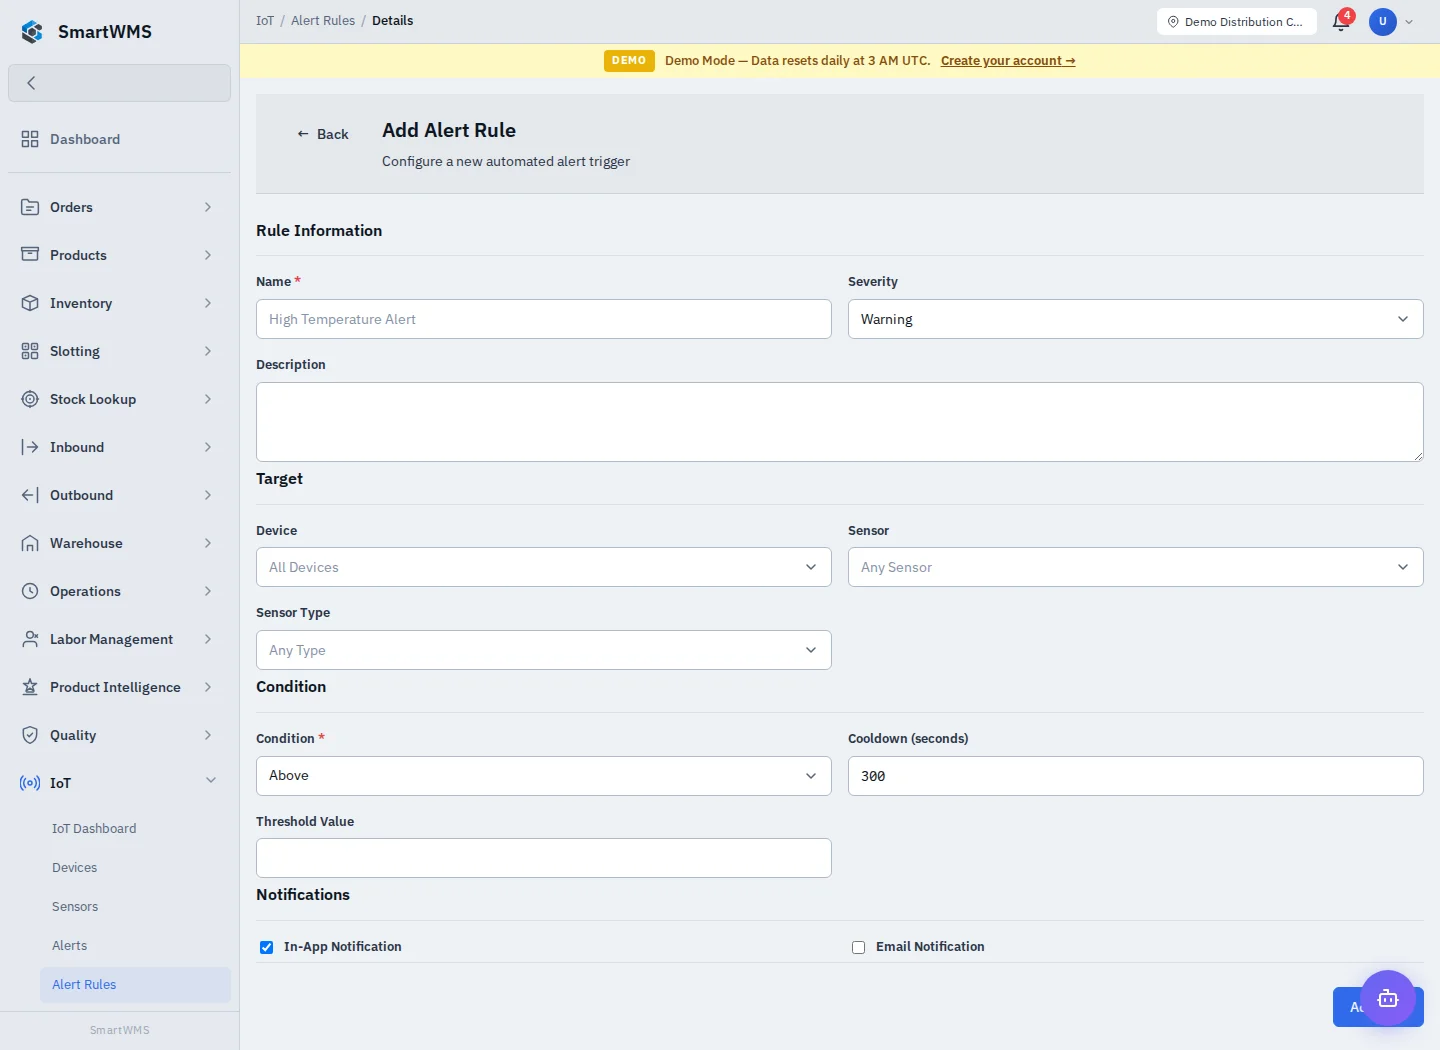Click the Alert Rules breadcrumb link
This screenshot has width=1440, height=1050.
(323, 21)
